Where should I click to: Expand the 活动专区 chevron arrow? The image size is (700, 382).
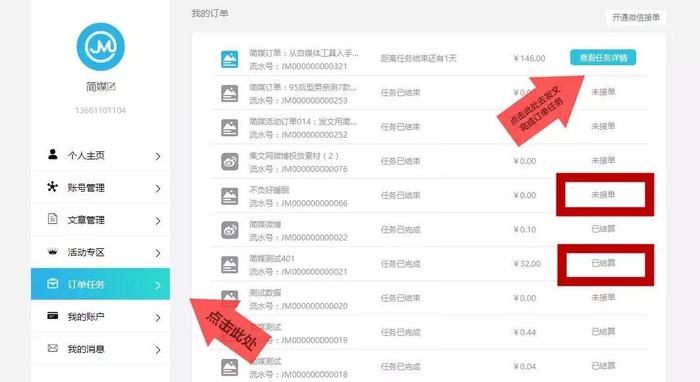click(x=158, y=253)
